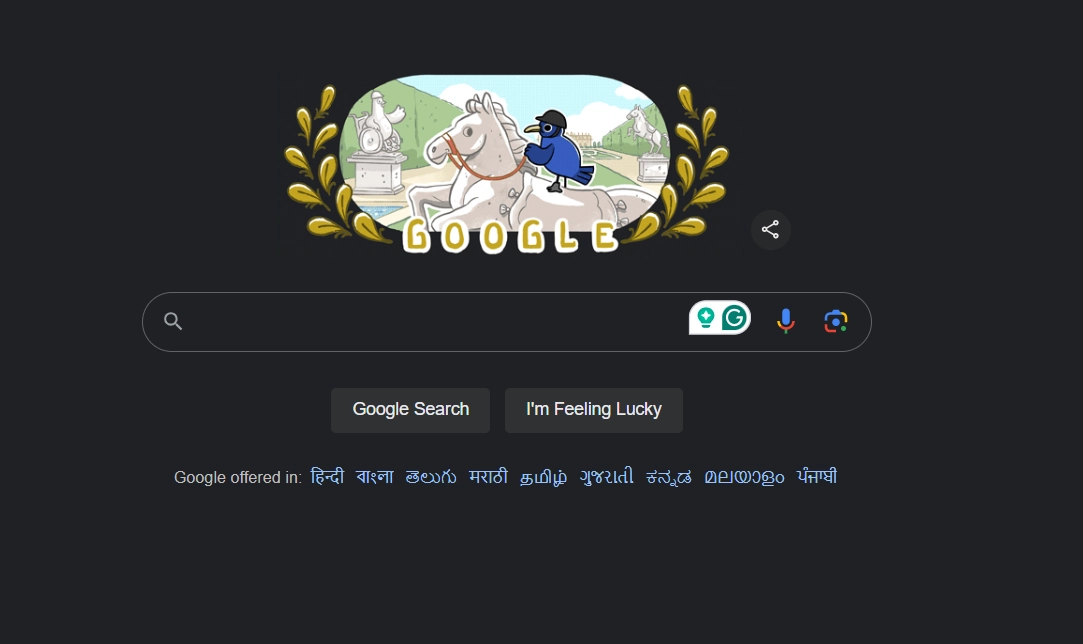Start voice search with microphone icon
The width and height of the screenshot is (1083, 644).
point(785,321)
